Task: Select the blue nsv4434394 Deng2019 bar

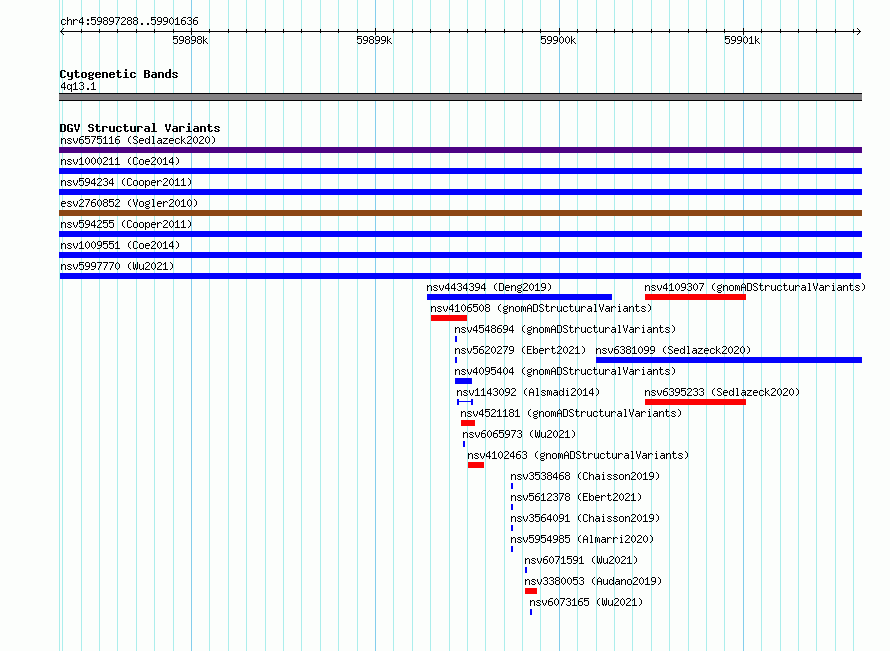Action: 519,297
